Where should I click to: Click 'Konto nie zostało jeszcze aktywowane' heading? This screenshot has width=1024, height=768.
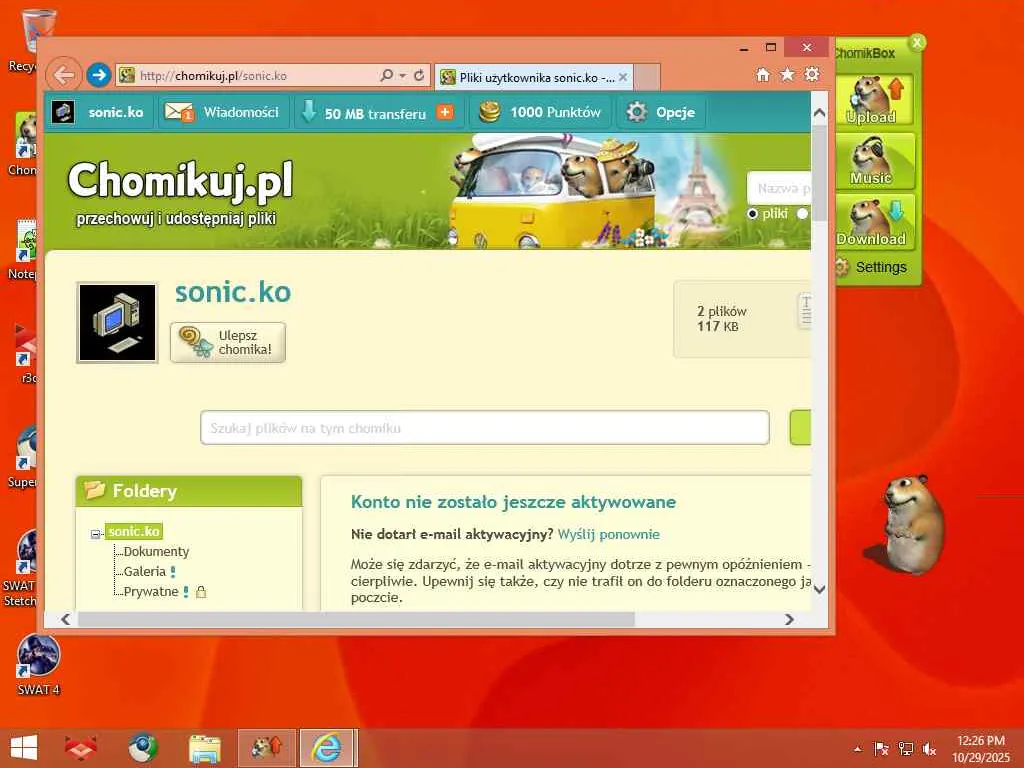pos(513,502)
